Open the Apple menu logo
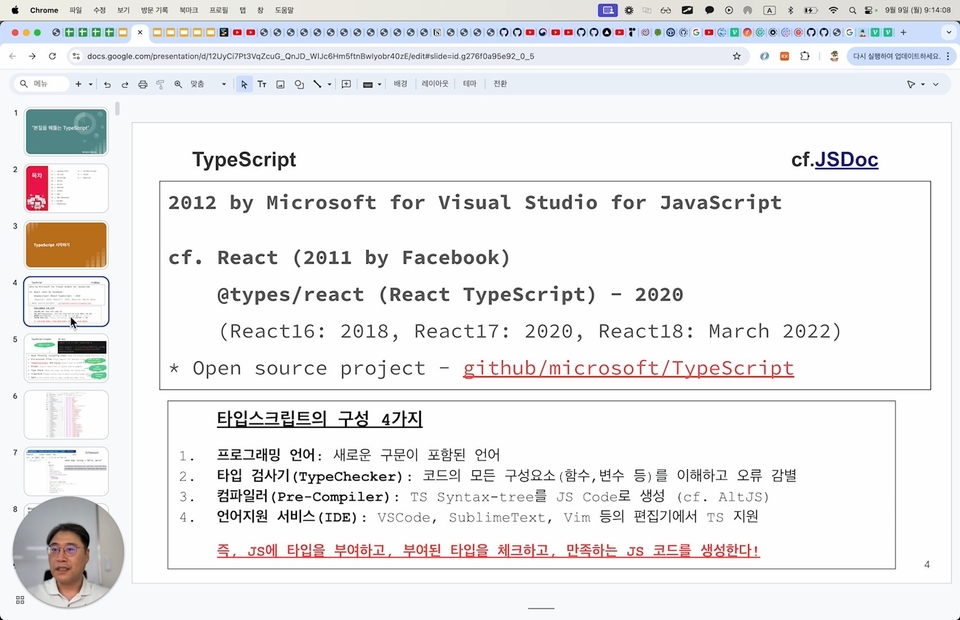Image resolution: width=960 pixels, height=620 pixels. (15, 10)
